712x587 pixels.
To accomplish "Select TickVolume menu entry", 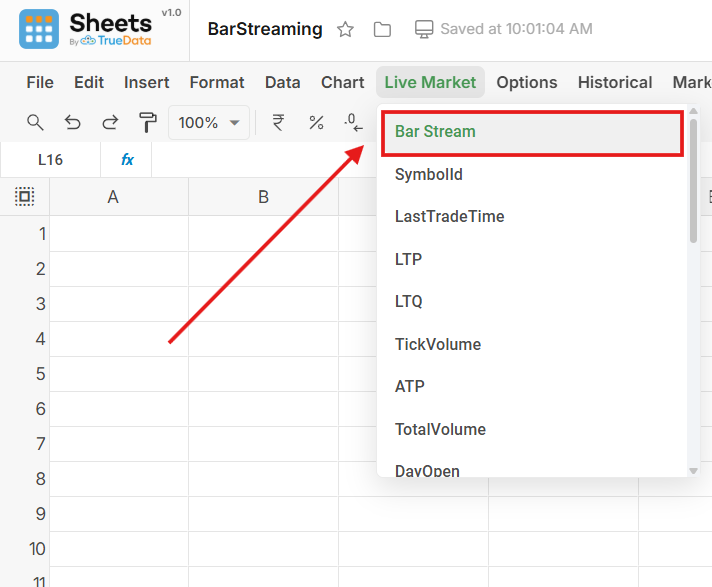I will pos(532,344).
